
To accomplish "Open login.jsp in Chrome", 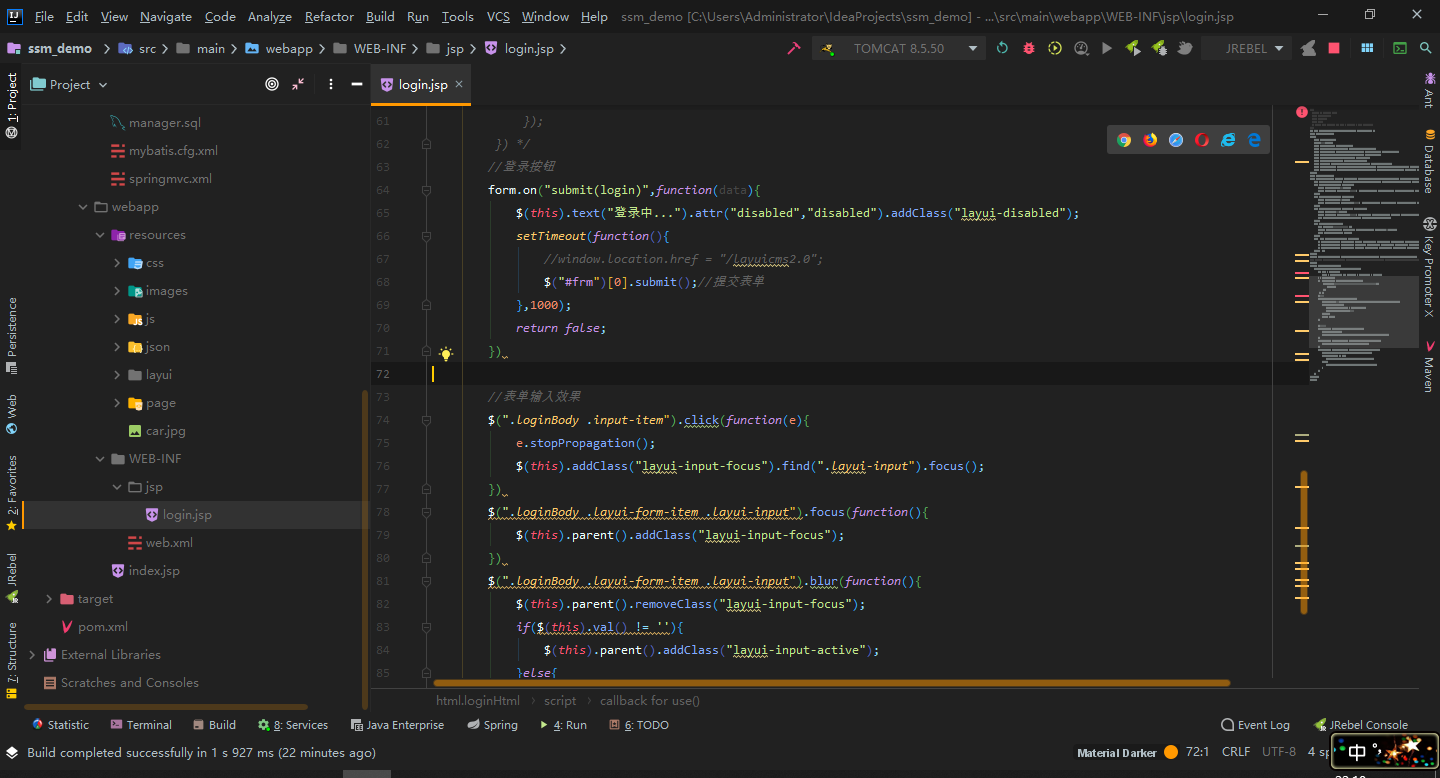I will 1122,140.
